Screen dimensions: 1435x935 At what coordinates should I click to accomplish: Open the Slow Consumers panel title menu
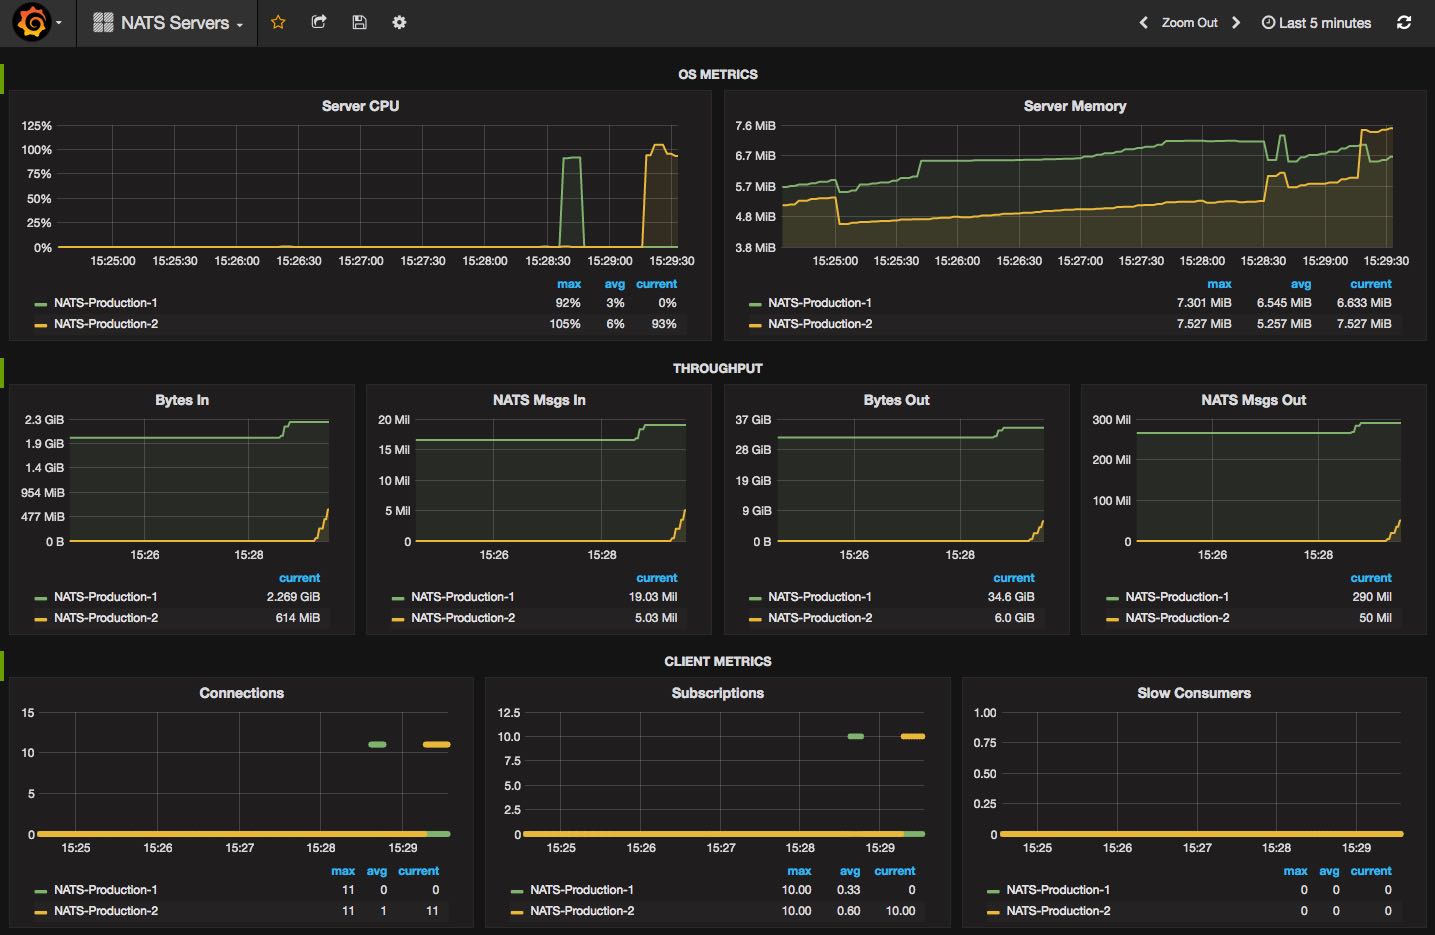coord(1194,693)
